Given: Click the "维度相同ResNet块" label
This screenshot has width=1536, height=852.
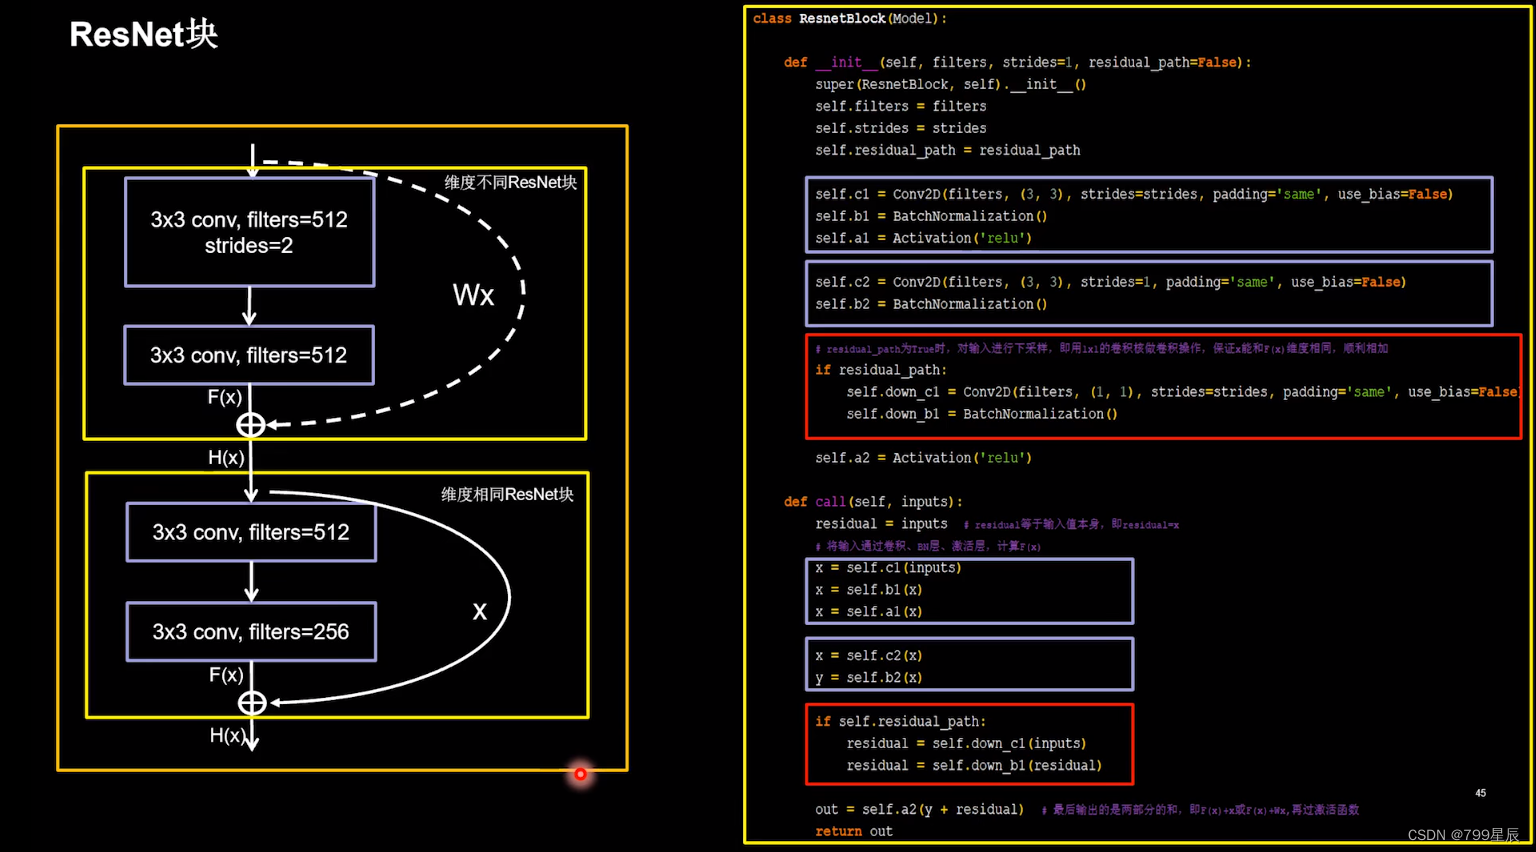Looking at the screenshot, I should (x=507, y=494).
